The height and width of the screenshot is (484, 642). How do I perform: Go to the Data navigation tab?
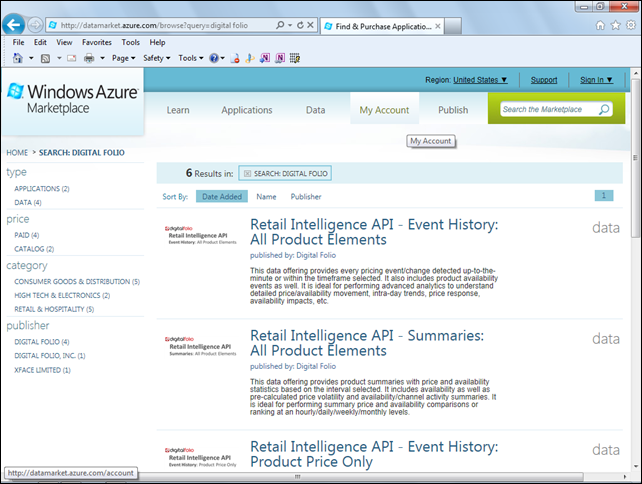coord(316,110)
